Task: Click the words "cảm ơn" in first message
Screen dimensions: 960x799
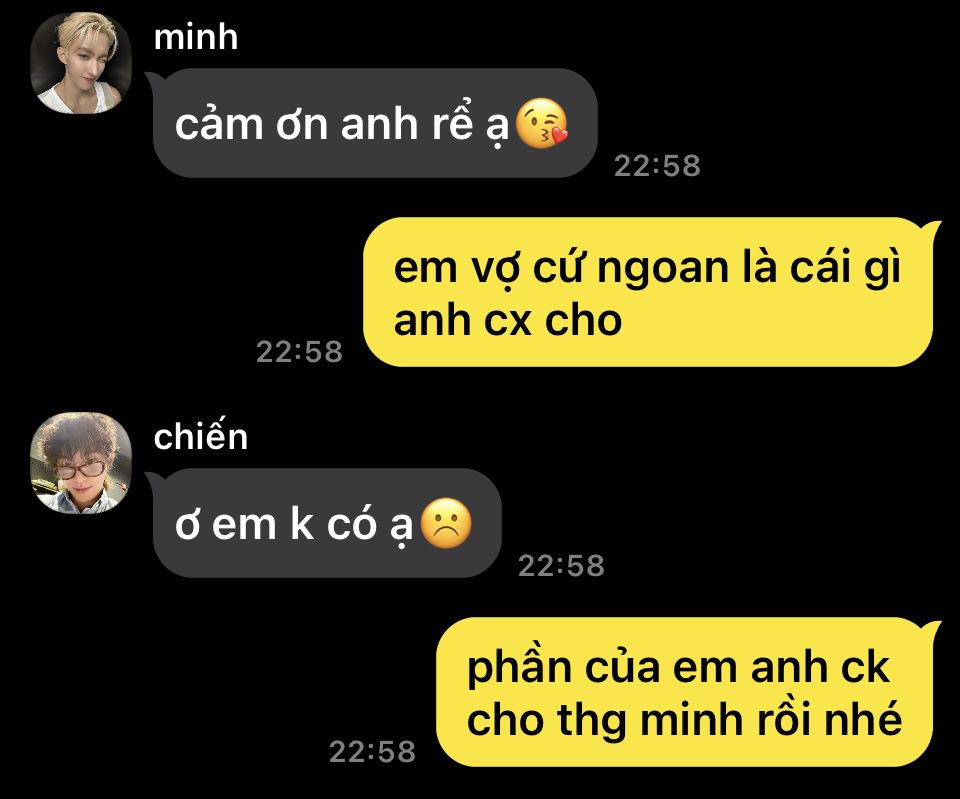Action: [x=252, y=124]
